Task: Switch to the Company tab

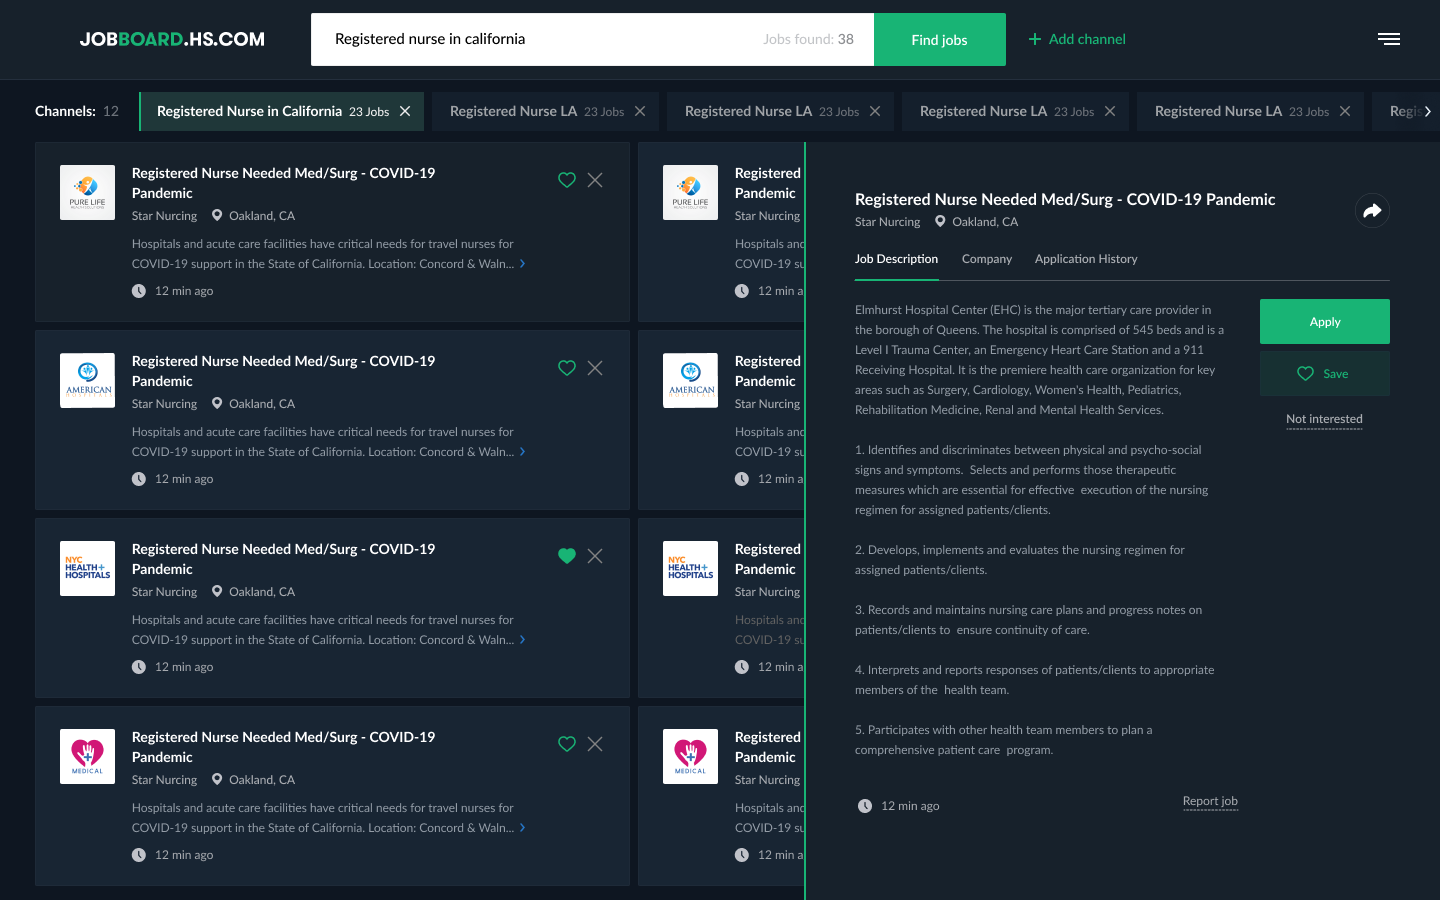Action: [x=986, y=259]
